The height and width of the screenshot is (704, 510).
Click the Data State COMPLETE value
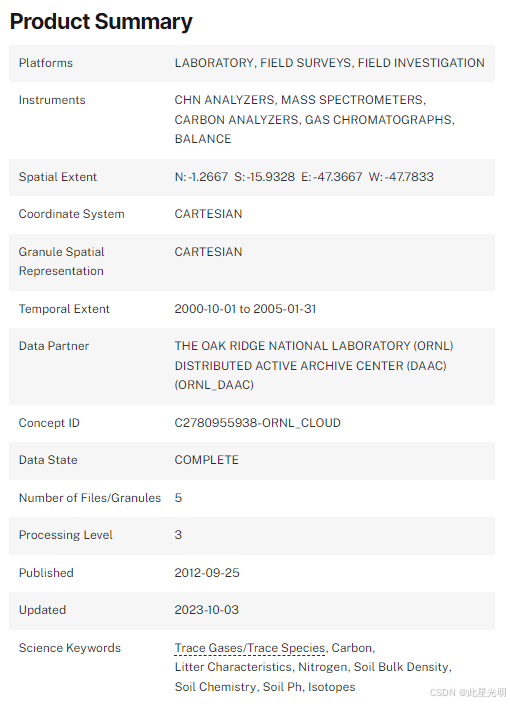[207, 460]
